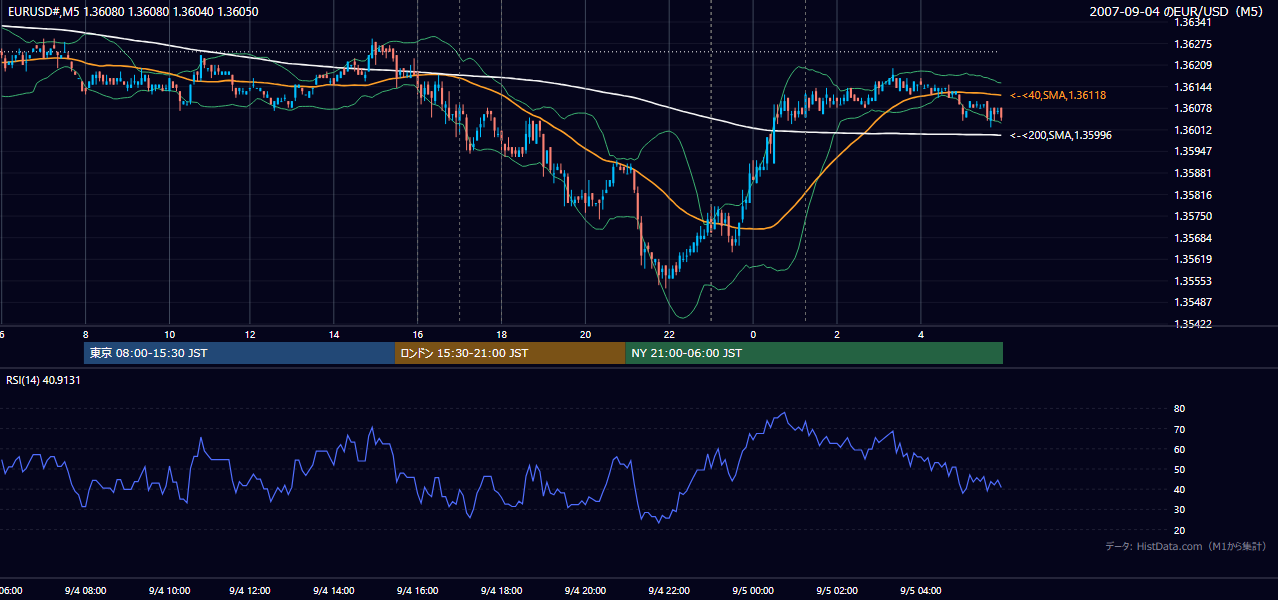Click the 9/4 20:00 date axis label

(x=584, y=592)
